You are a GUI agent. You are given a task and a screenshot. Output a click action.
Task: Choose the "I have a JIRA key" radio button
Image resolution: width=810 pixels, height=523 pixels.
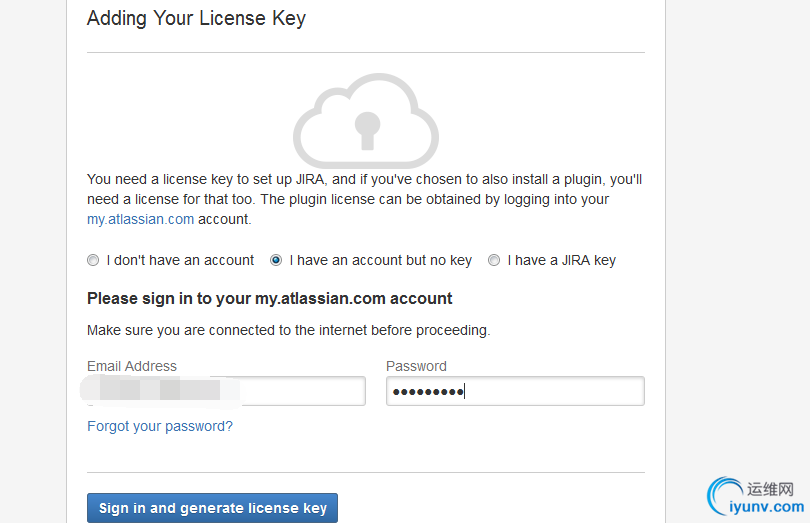[x=494, y=260]
